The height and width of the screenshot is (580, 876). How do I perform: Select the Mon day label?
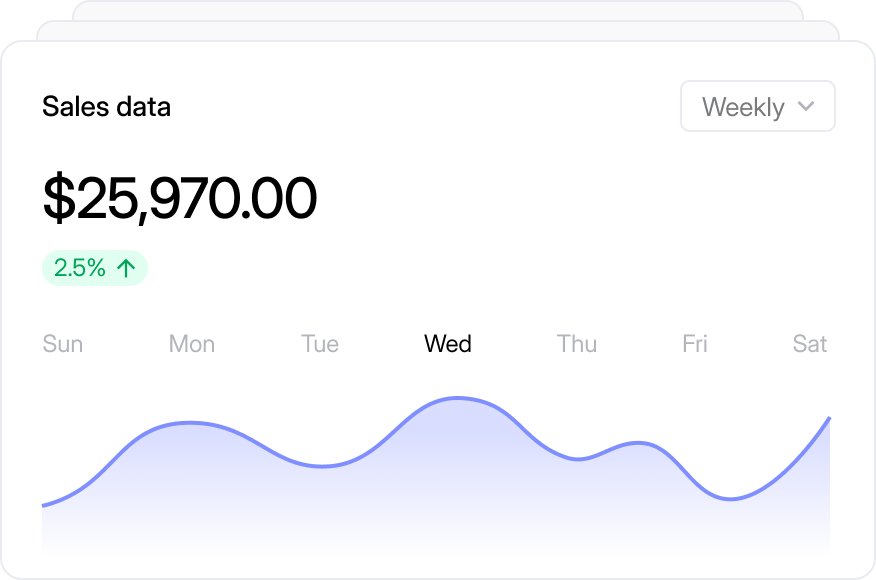click(x=192, y=344)
